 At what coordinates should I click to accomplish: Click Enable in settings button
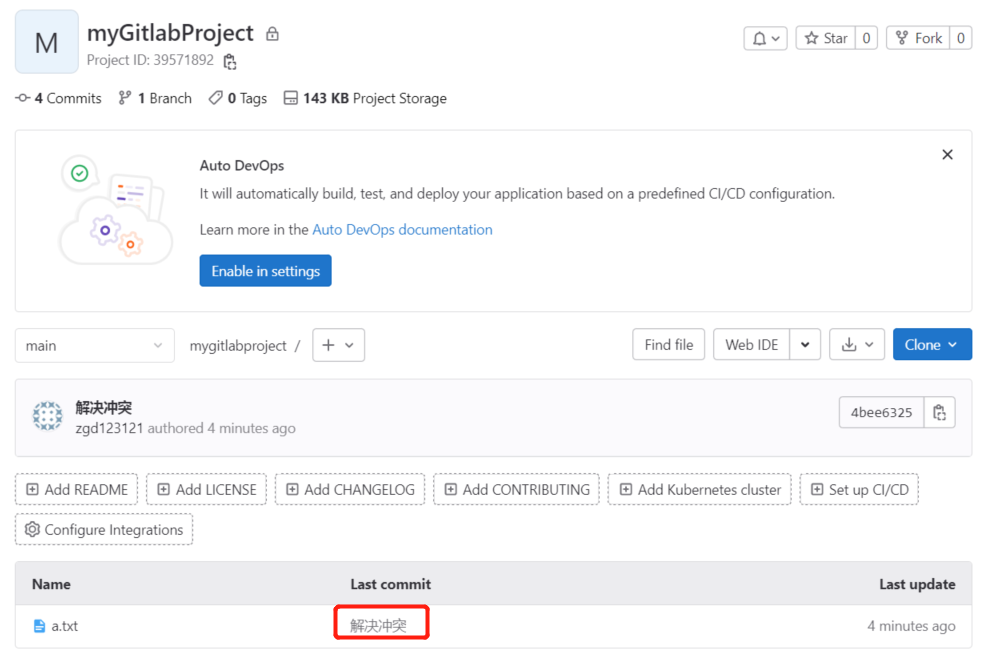(x=265, y=271)
